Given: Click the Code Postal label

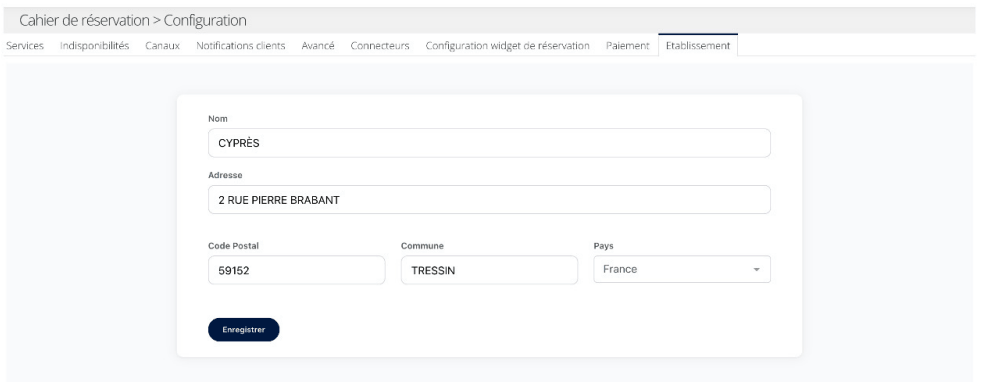Looking at the screenshot, I should pos(233,246).
